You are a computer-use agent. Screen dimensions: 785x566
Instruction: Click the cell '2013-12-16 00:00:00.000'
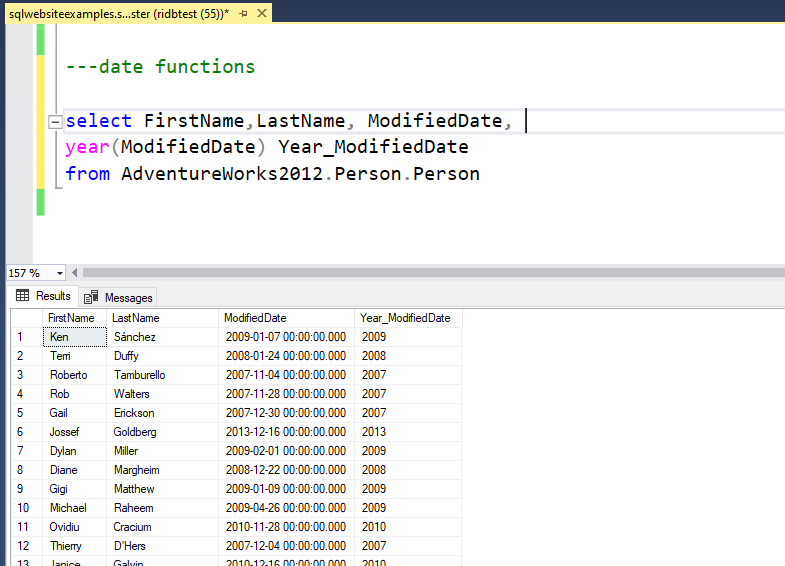pos(286,432)
